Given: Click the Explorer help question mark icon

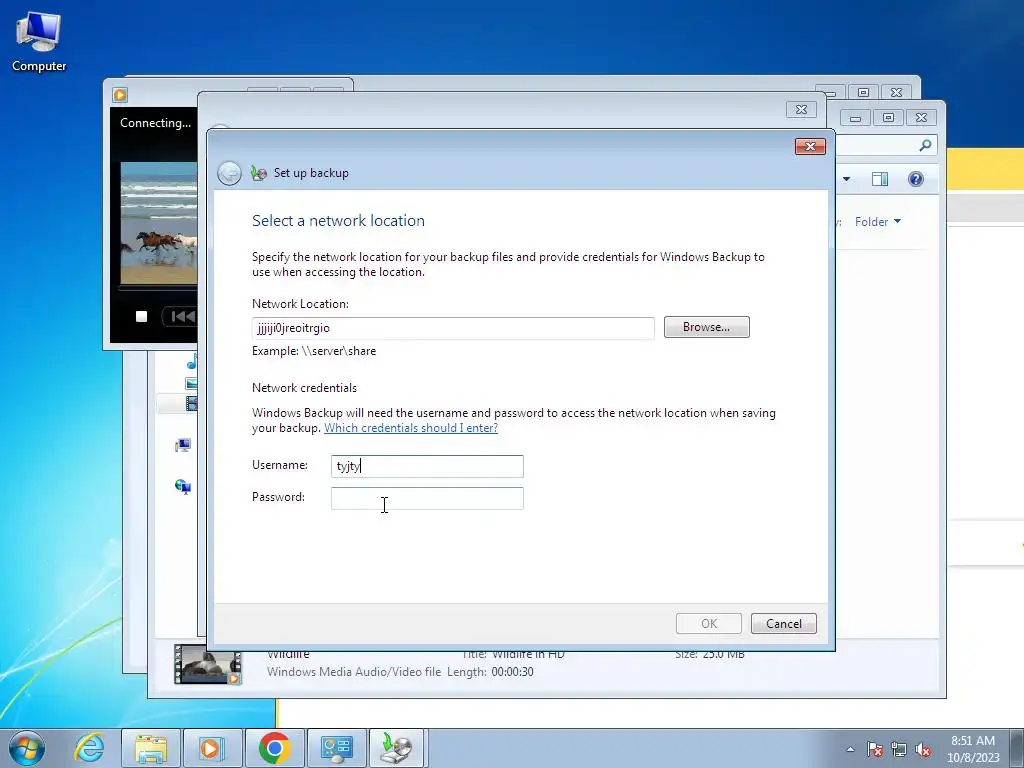Looking at the screenshot, I should click(x=916, y=179).
